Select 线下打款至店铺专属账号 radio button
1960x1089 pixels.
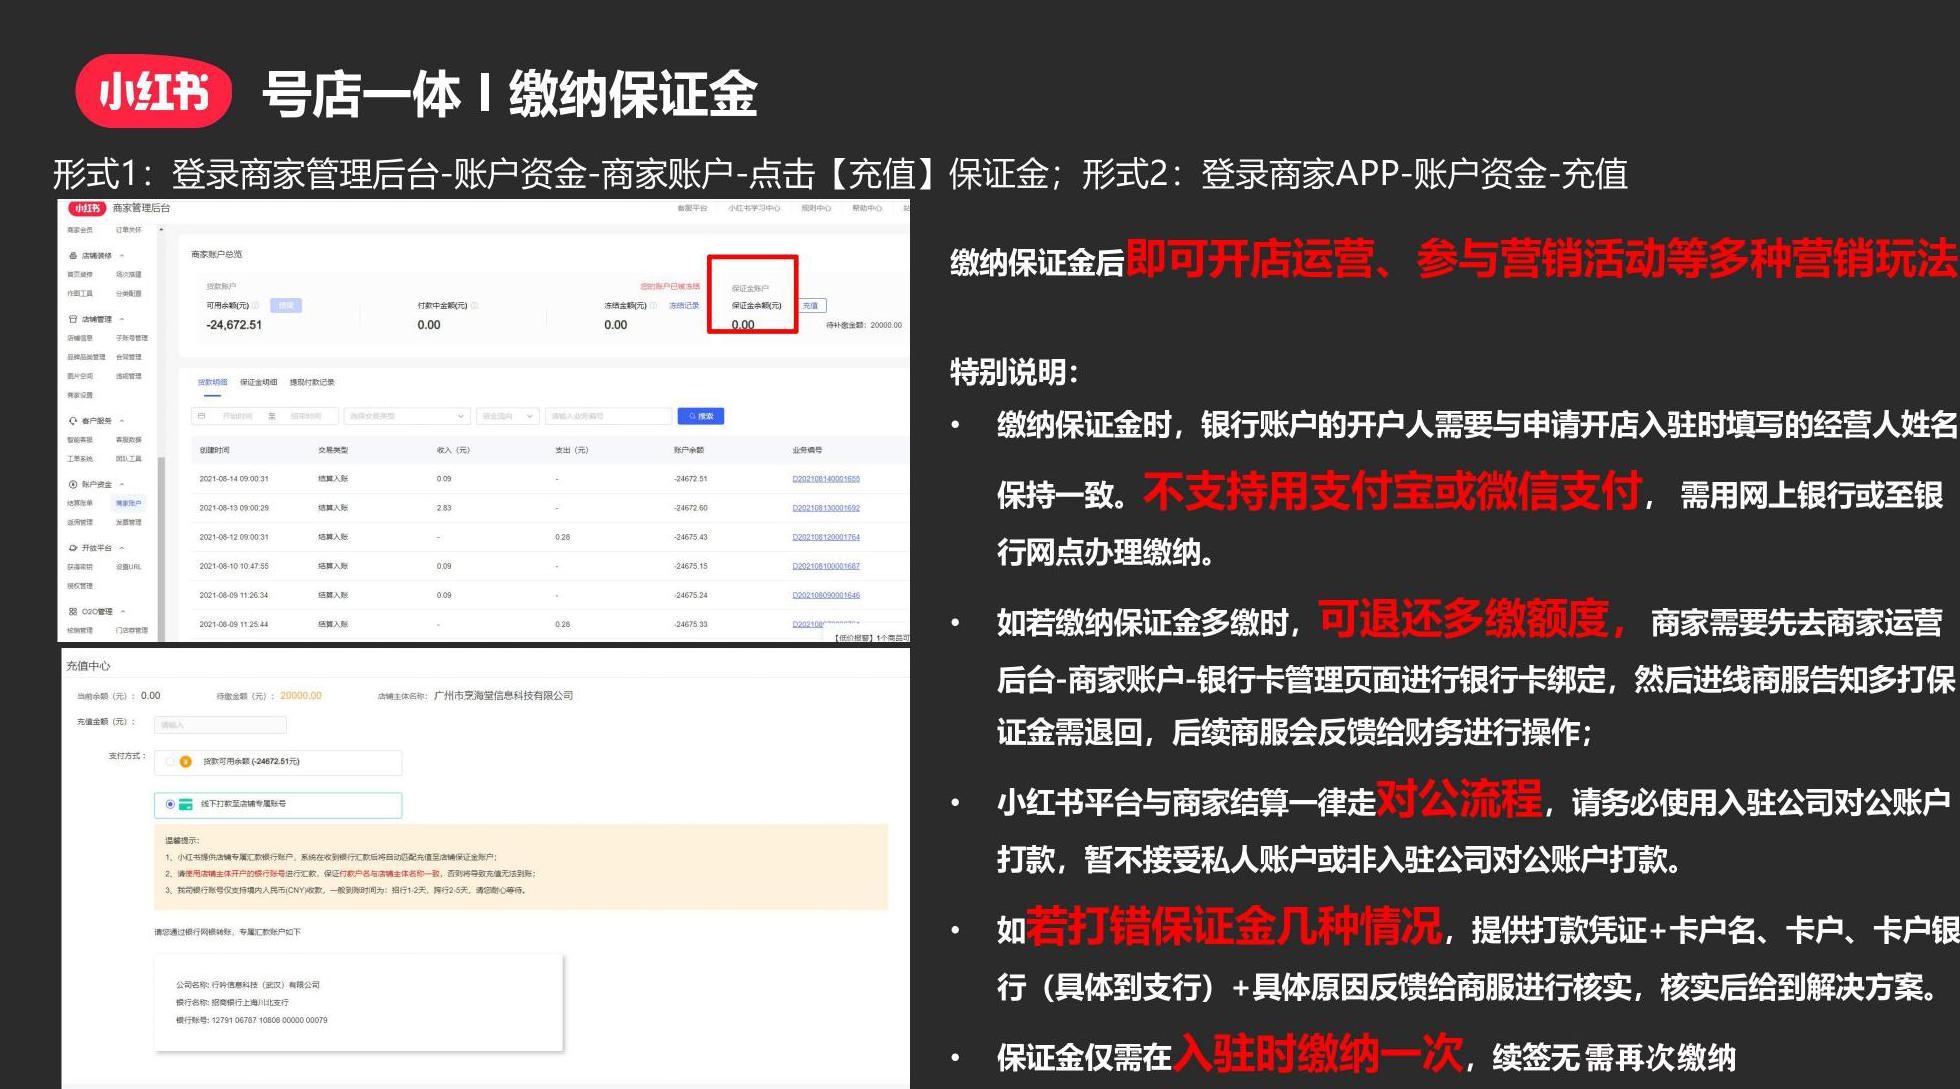coord(170,804)
